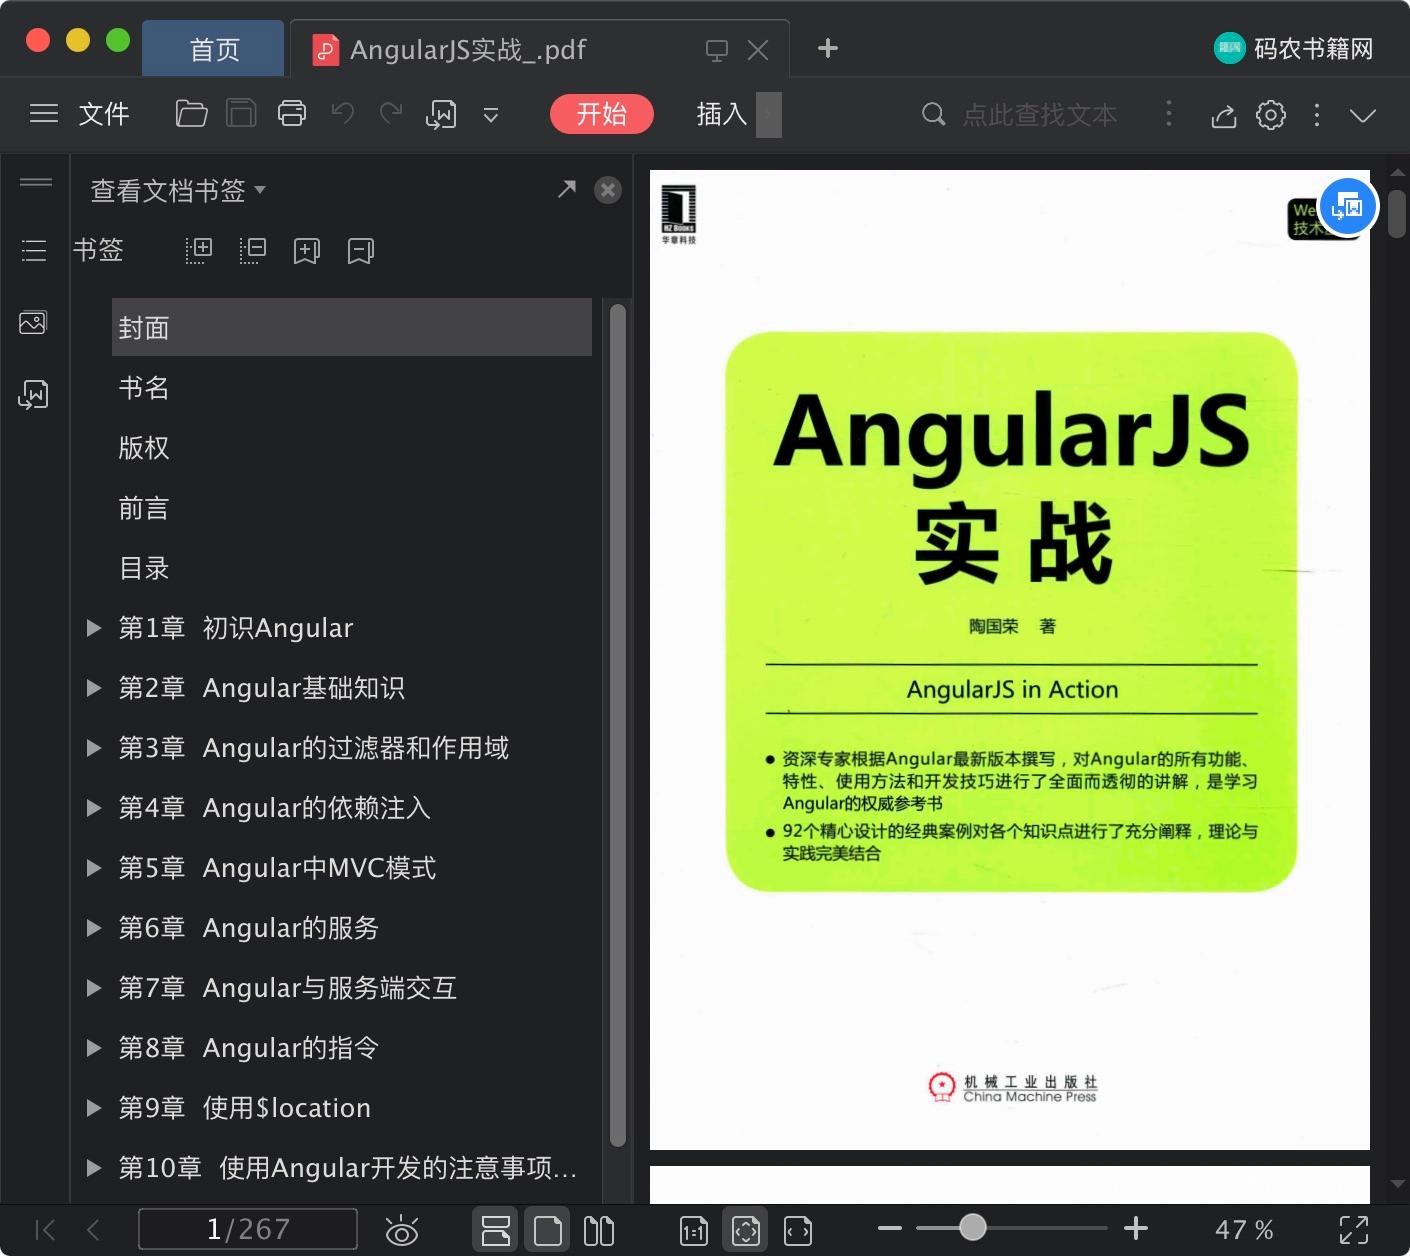1410x1256 pixels.
Task: Open the hamburger file menu icon
Action: click(44, 114)
